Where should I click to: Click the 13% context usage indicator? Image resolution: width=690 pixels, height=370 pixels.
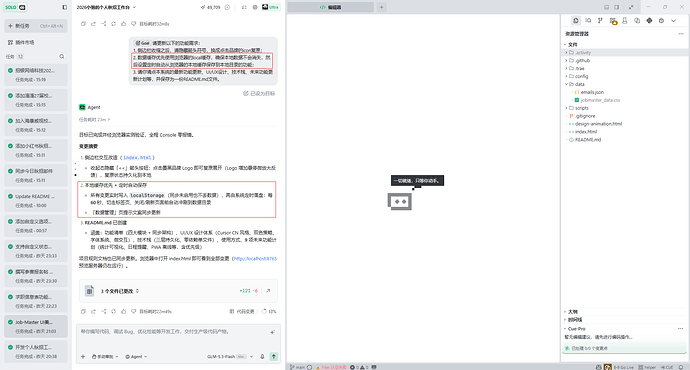(x=269, y=311)
